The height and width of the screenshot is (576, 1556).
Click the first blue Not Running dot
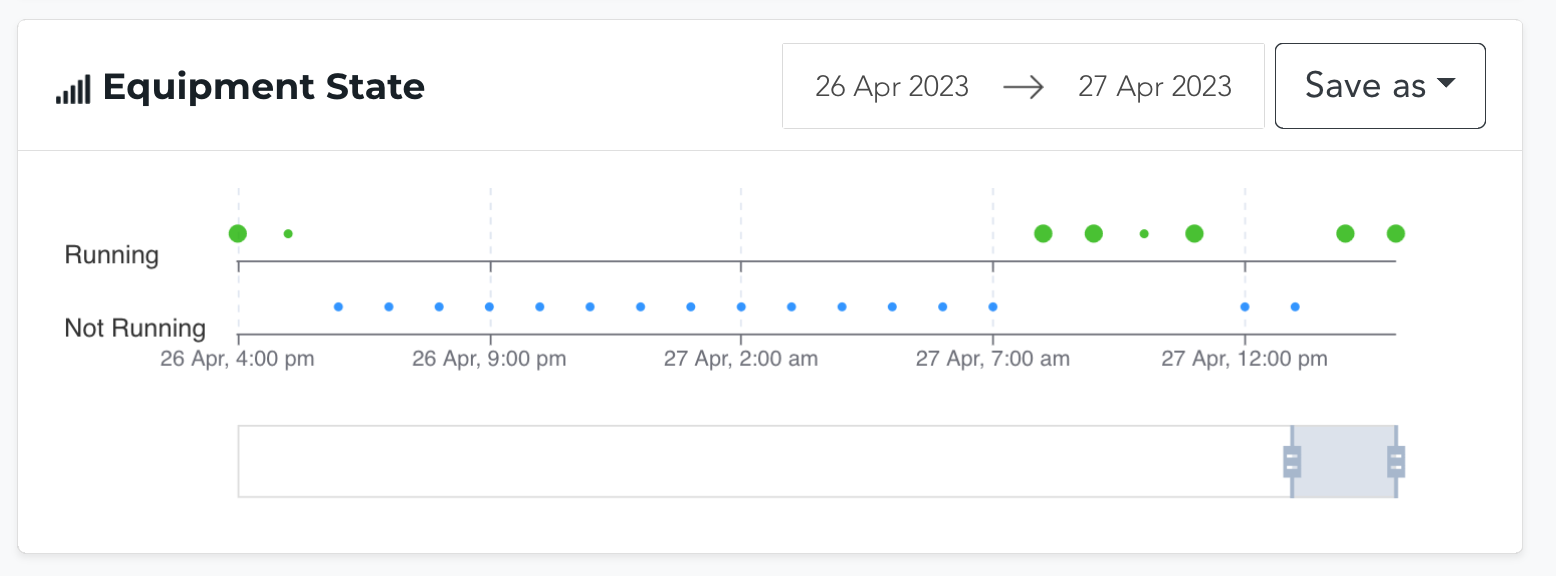338,307
